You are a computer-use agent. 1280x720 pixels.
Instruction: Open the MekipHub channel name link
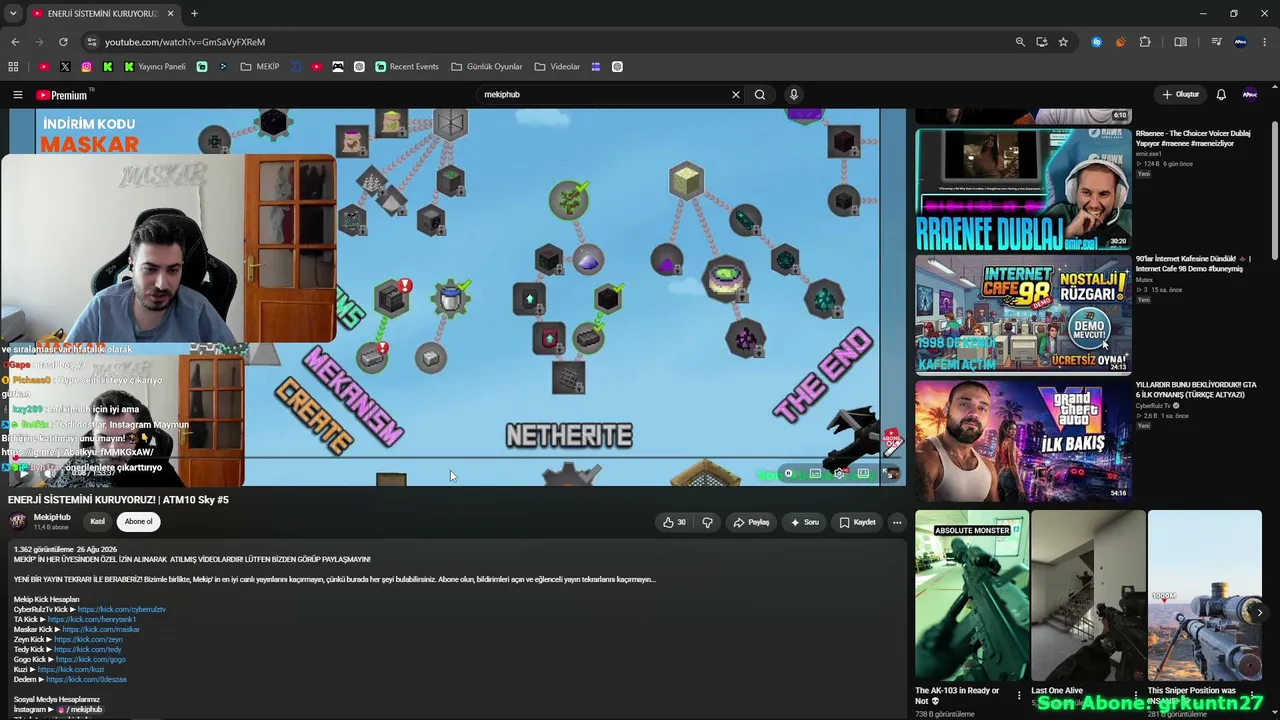coord(52,517)
